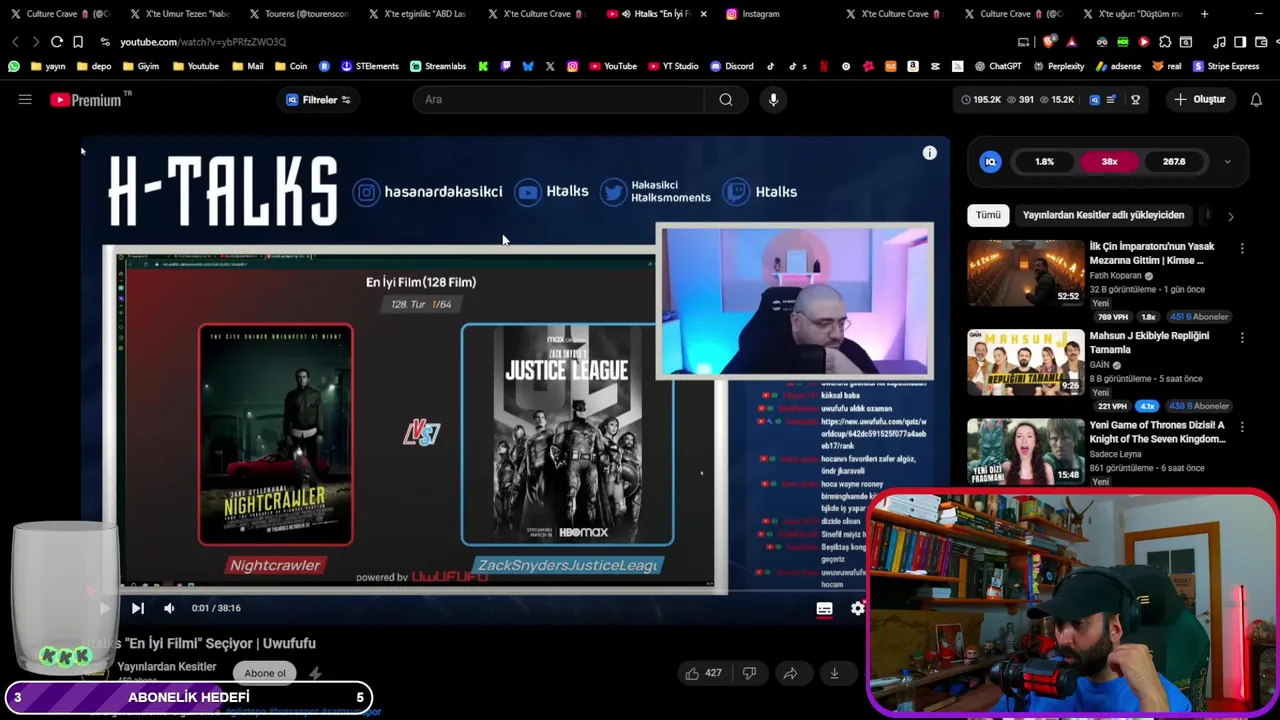Image resolution: width=1280 pixels, height=720 pixels.
Task: Open options menu for Game of Thrones video
Action: coord(1242,427)
